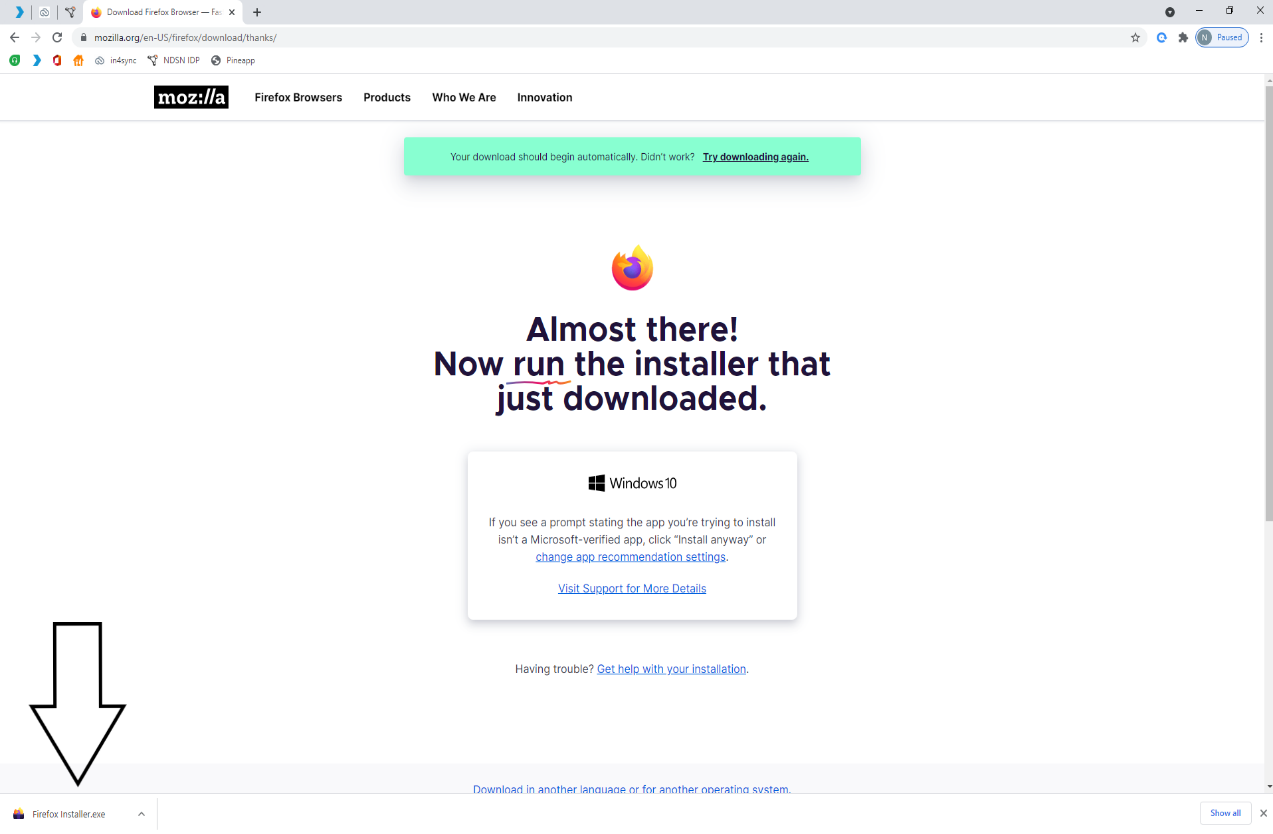Close the Download Firefox Browser tab
1273x834 pixels.
coord(232,12)
